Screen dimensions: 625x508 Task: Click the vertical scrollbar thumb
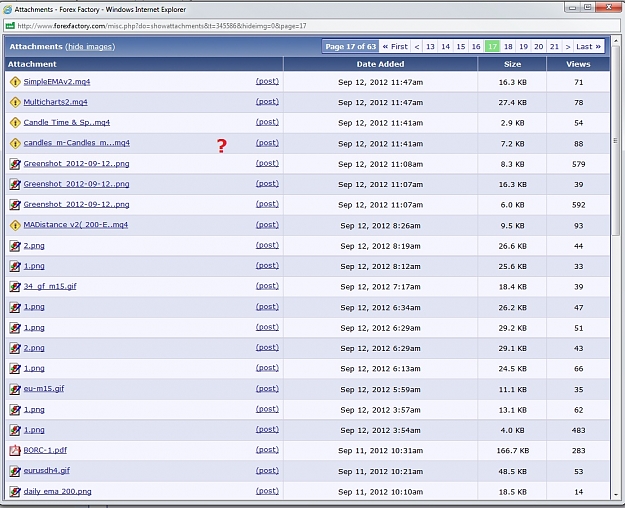(615, 140)
